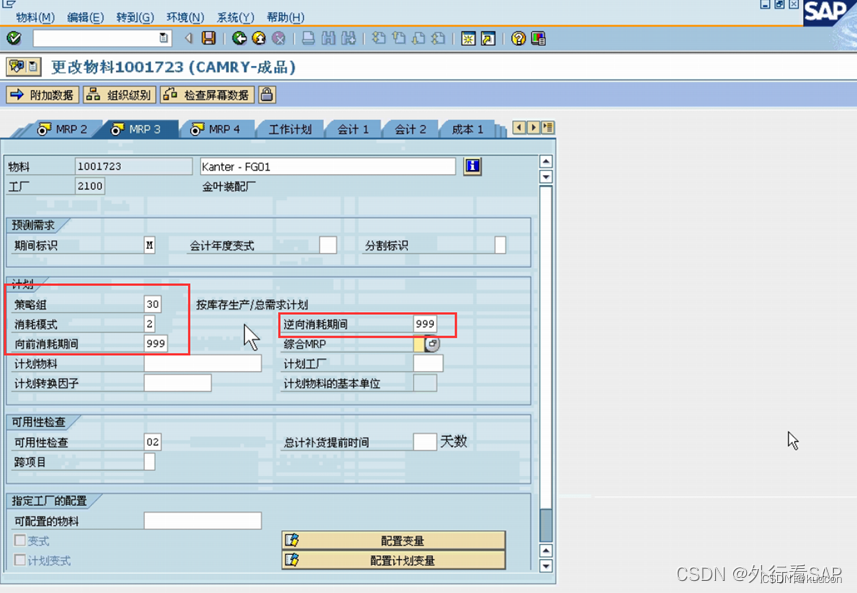Open Find with binoculars icon
Image resolution: width=857 pixels, height=593 pixels.
328,38
